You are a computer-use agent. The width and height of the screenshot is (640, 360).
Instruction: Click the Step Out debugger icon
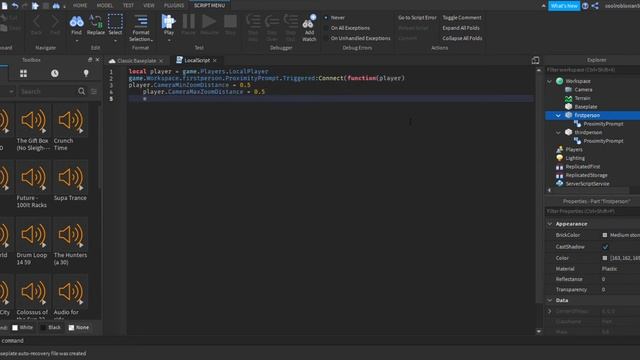[291, 21]
